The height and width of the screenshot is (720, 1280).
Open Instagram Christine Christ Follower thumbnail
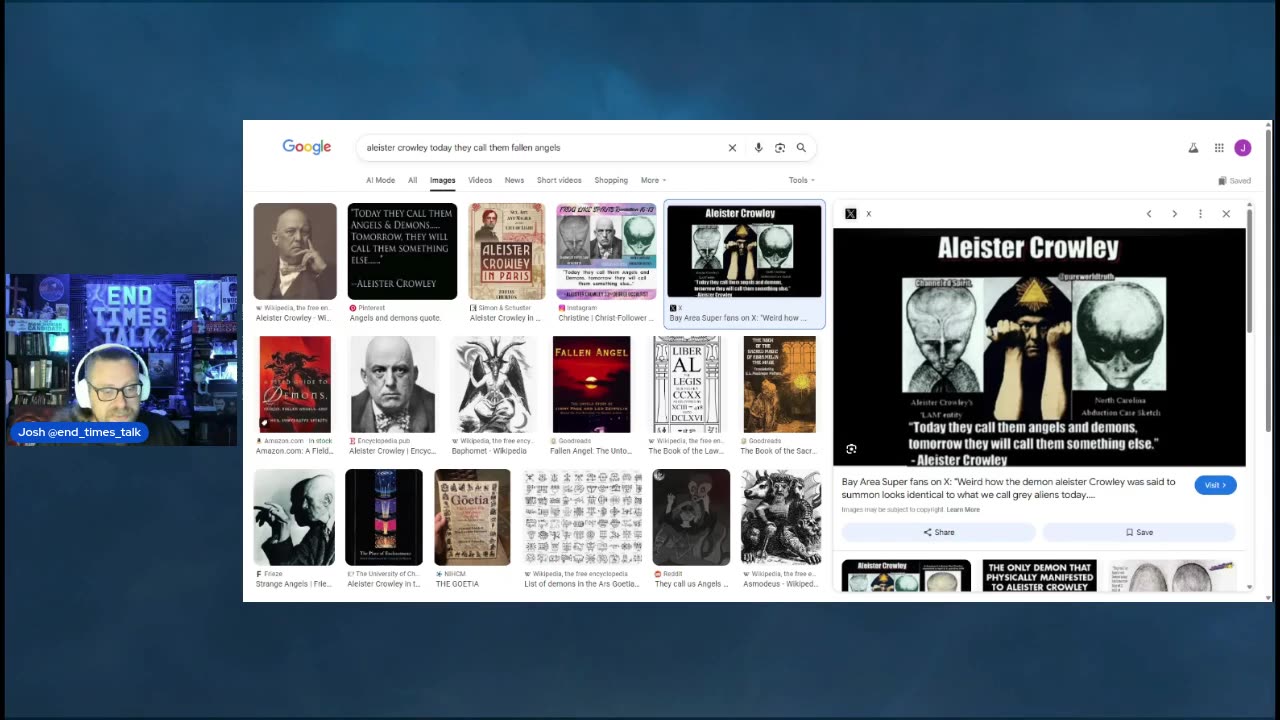coord(606,251)
